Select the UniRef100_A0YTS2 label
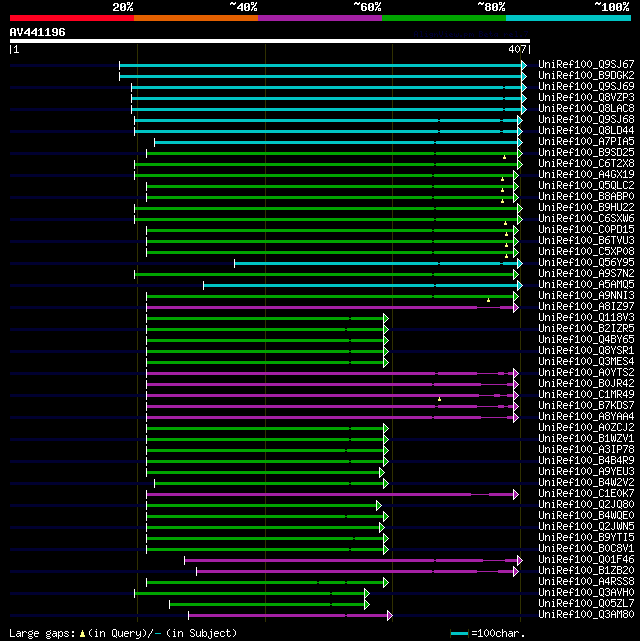 [x=586, y=373]
